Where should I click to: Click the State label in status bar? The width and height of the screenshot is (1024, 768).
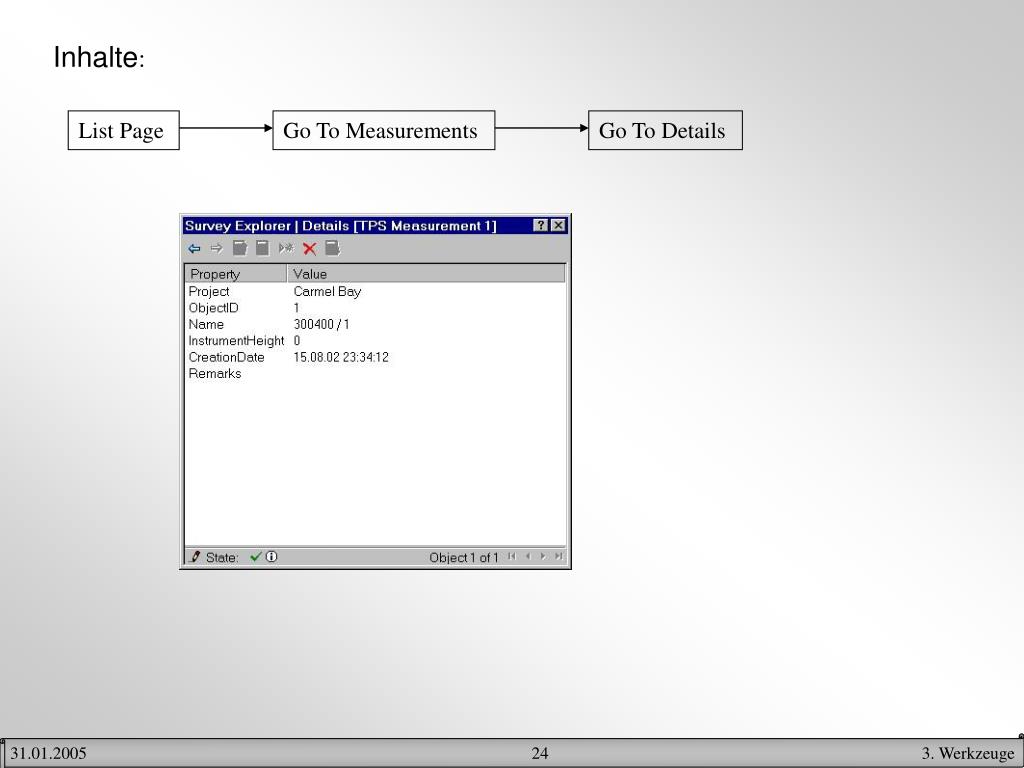click(x=222, y=557)
